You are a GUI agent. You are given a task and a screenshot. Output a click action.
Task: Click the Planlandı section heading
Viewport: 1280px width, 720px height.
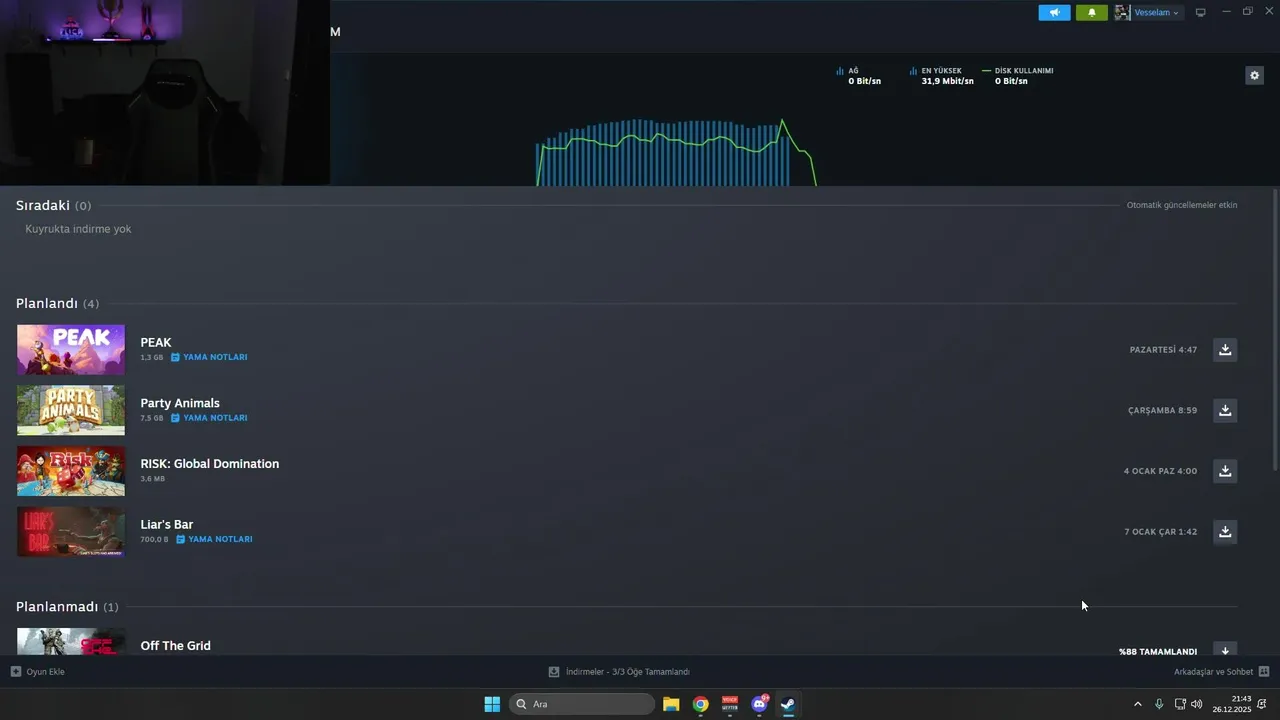[x=47, y=303]
